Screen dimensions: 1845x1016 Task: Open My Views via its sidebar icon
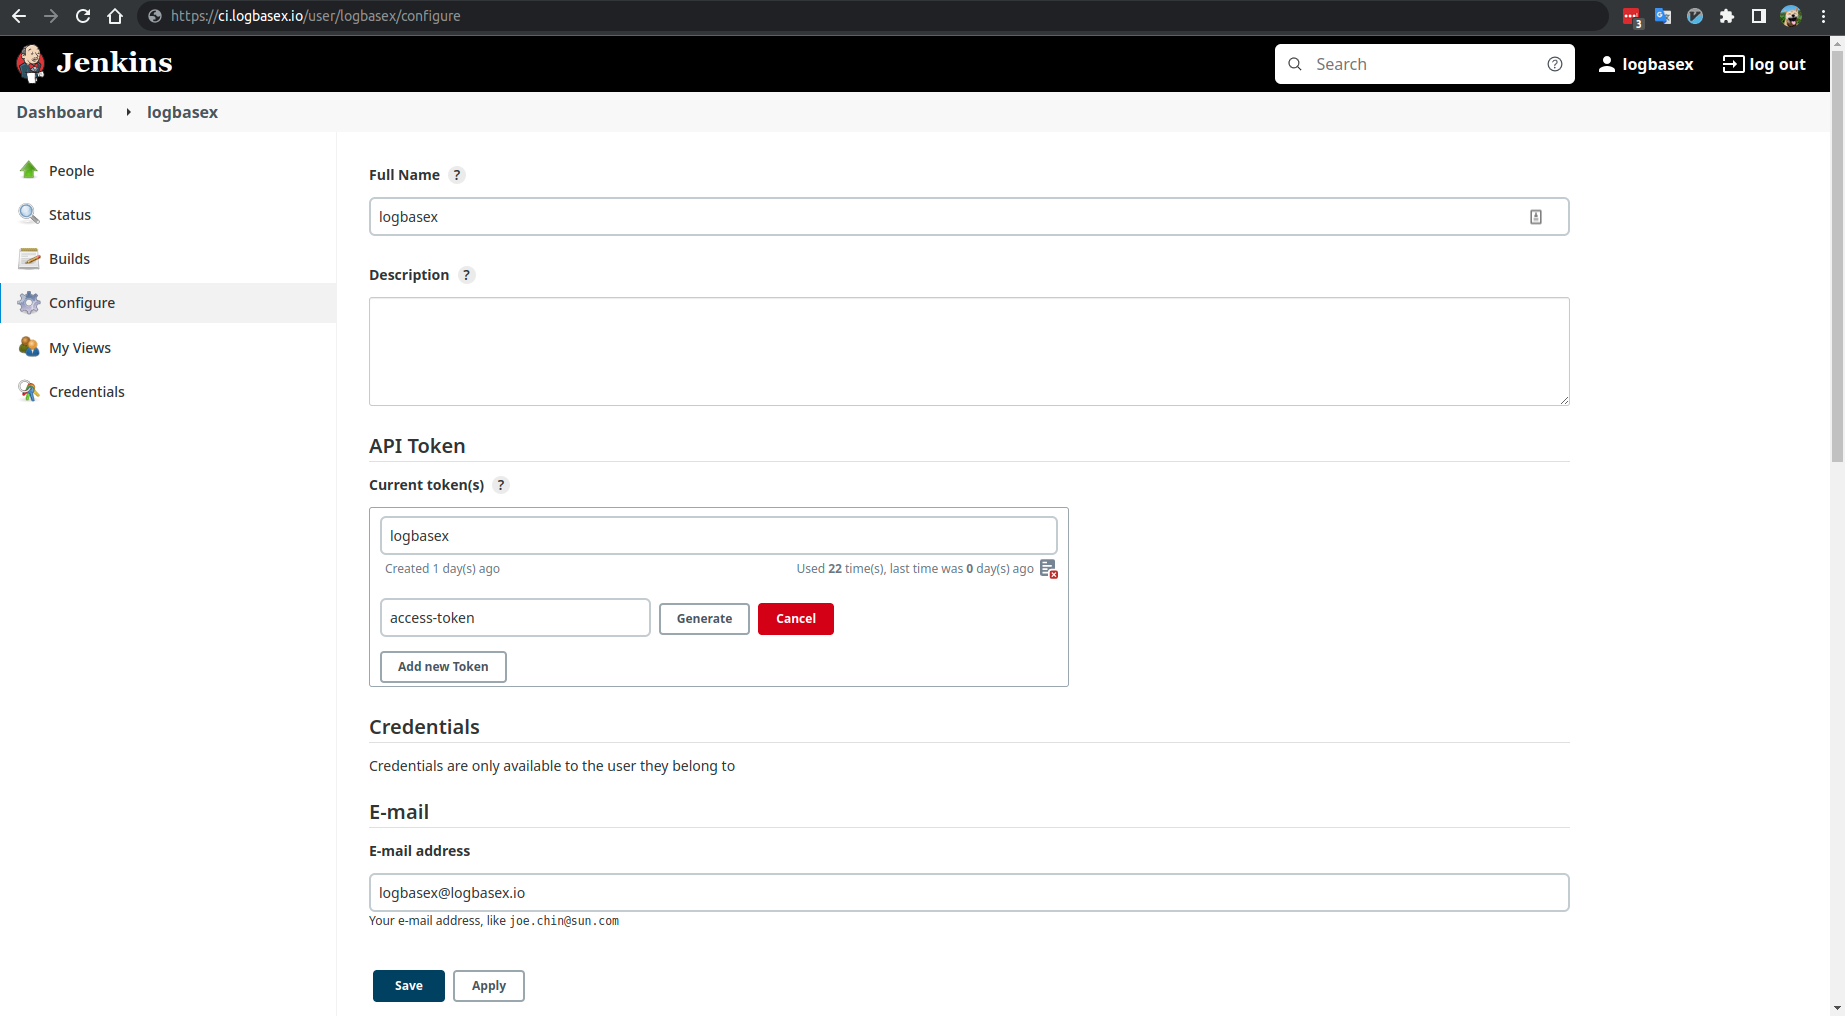click(29, 347)
